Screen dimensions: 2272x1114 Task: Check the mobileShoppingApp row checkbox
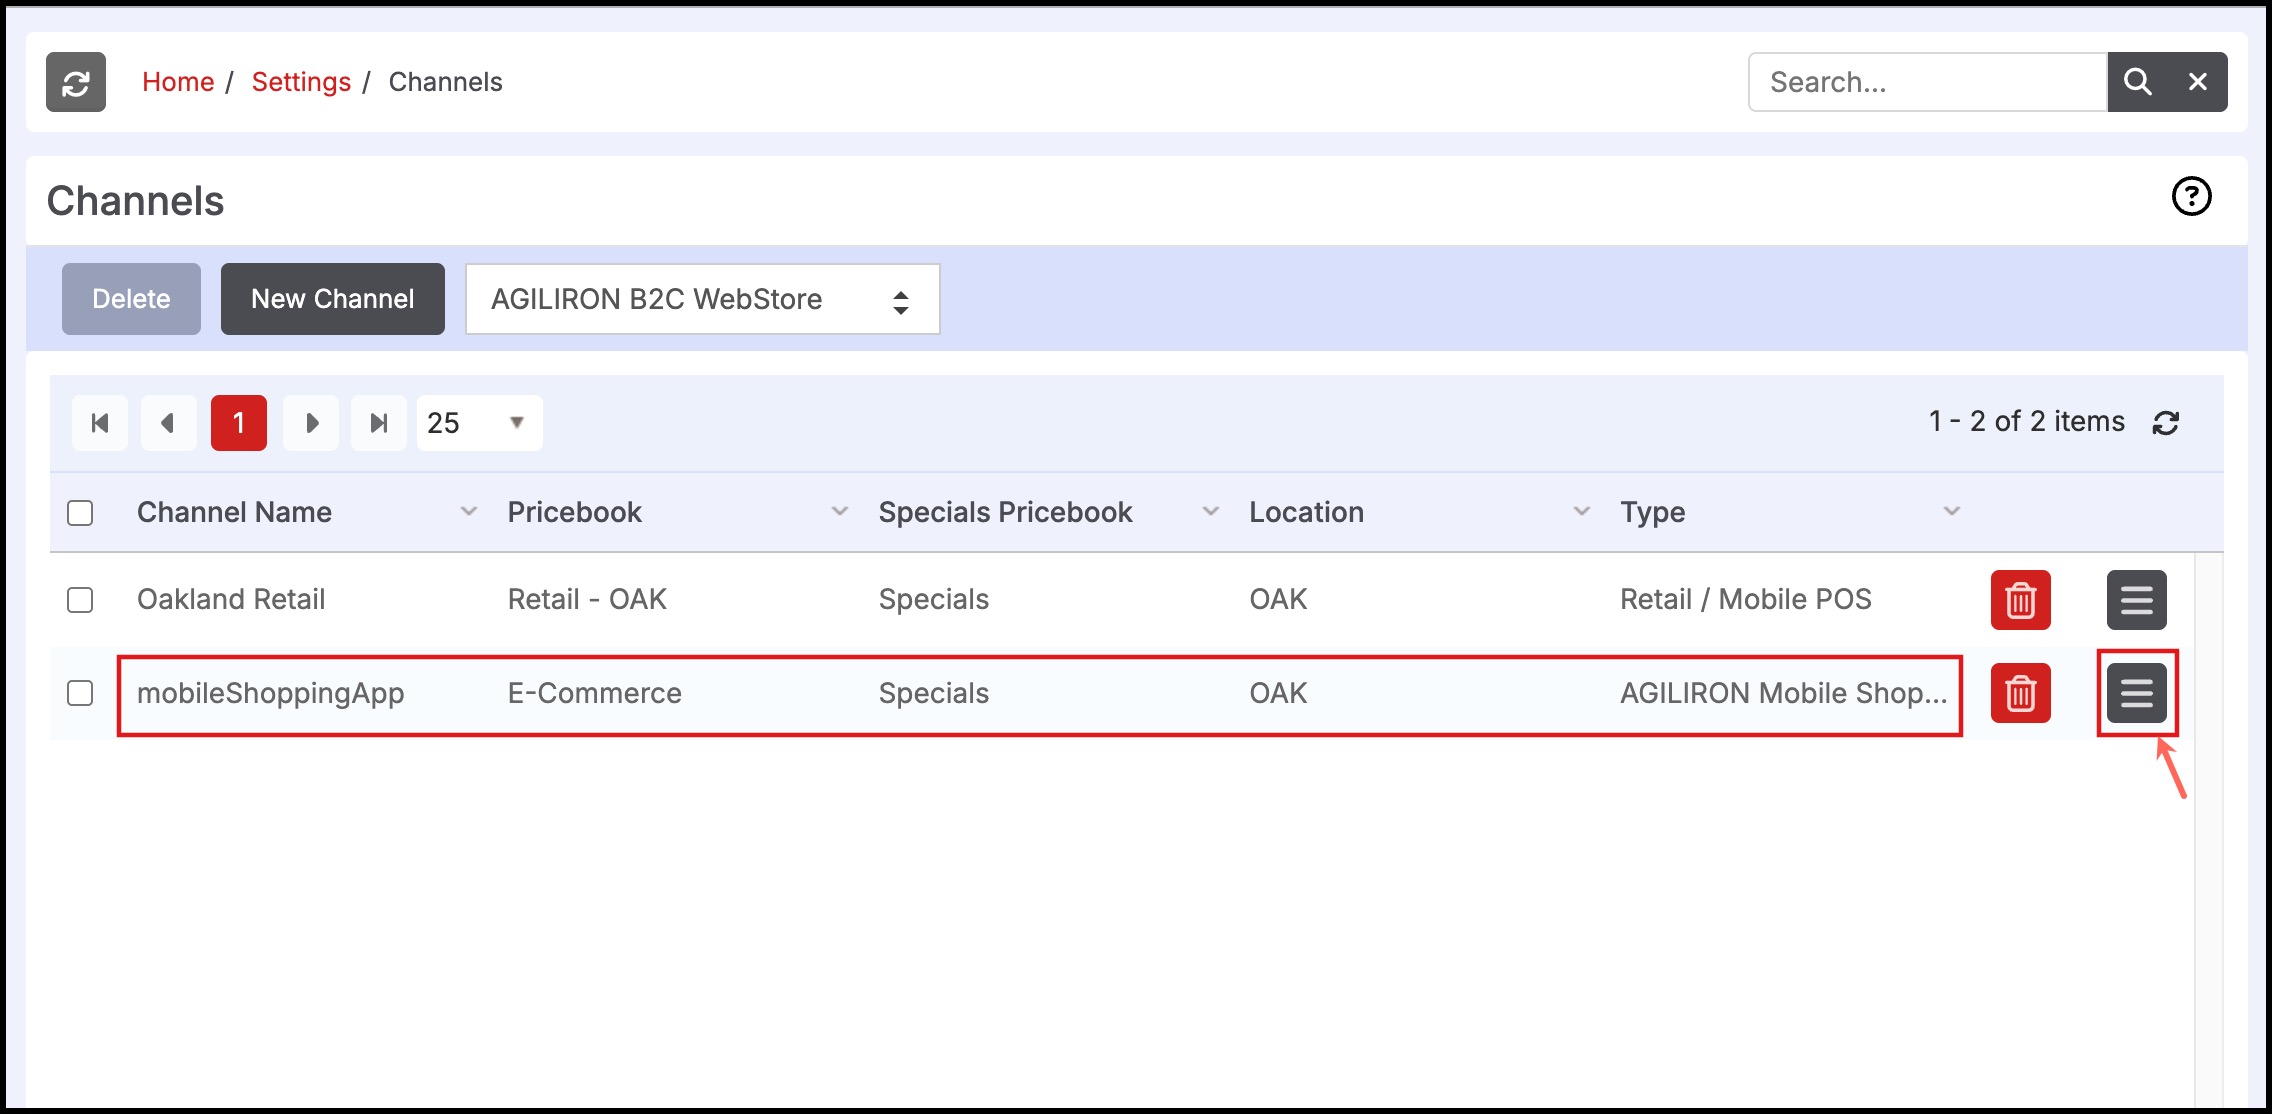click(80, 693)
